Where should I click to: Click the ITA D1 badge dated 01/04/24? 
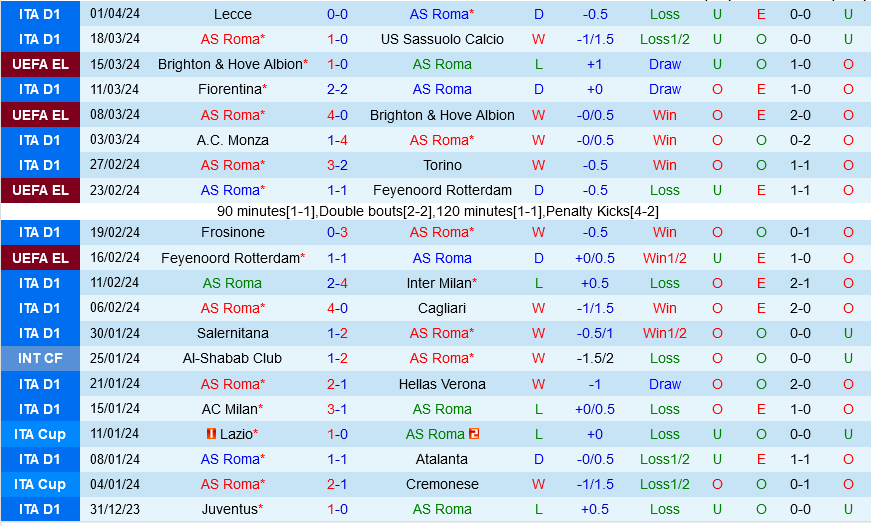click(x=40, y=14)
